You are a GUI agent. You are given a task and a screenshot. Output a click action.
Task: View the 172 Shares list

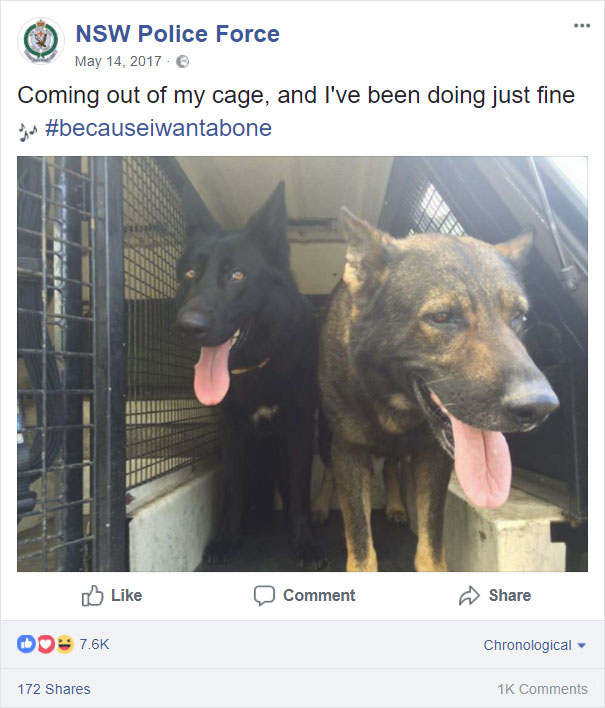[54, 689]
